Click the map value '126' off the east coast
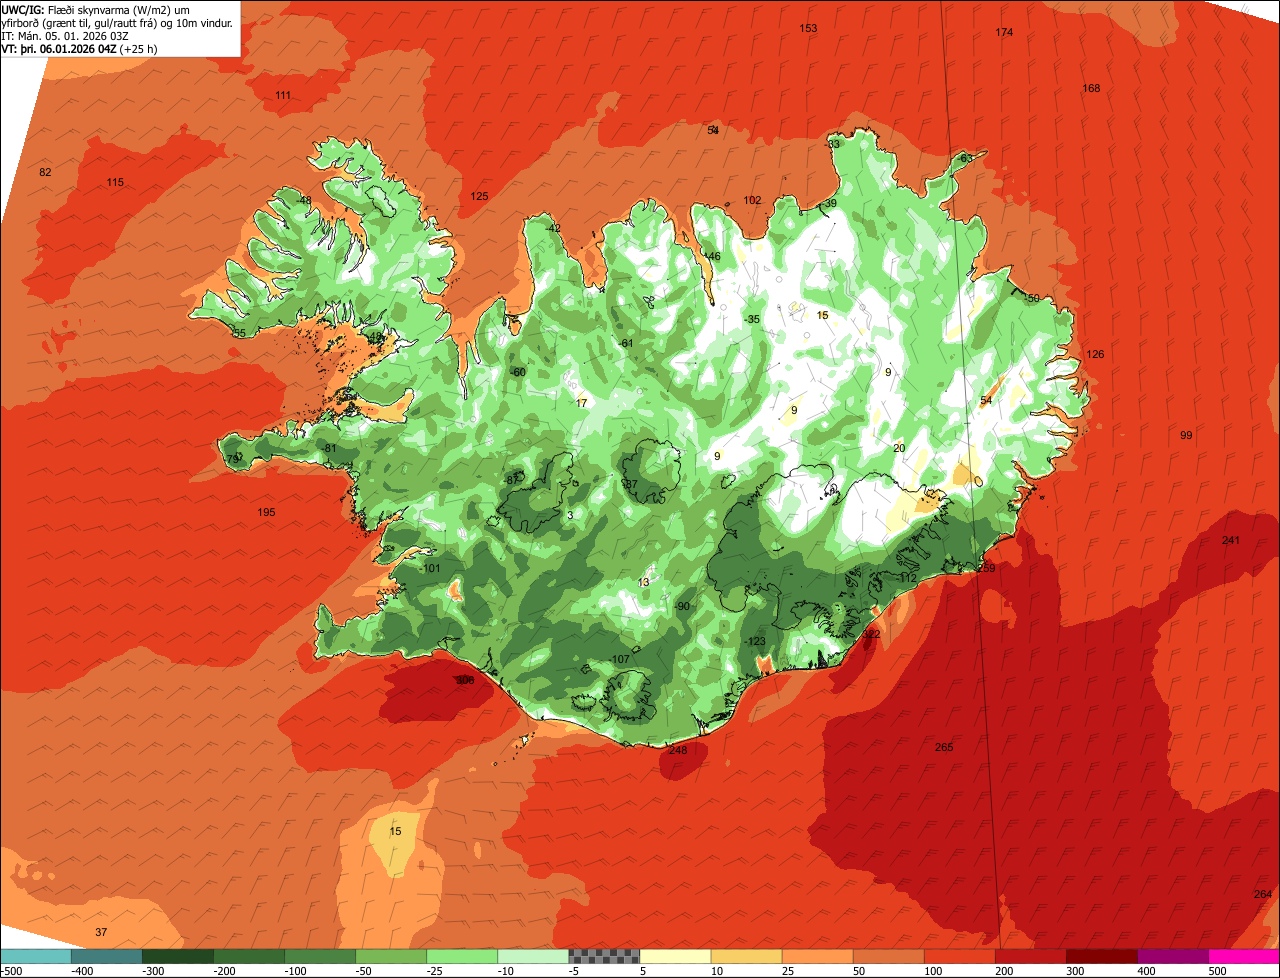The image size is (1280, 978). pos(1095,354)
